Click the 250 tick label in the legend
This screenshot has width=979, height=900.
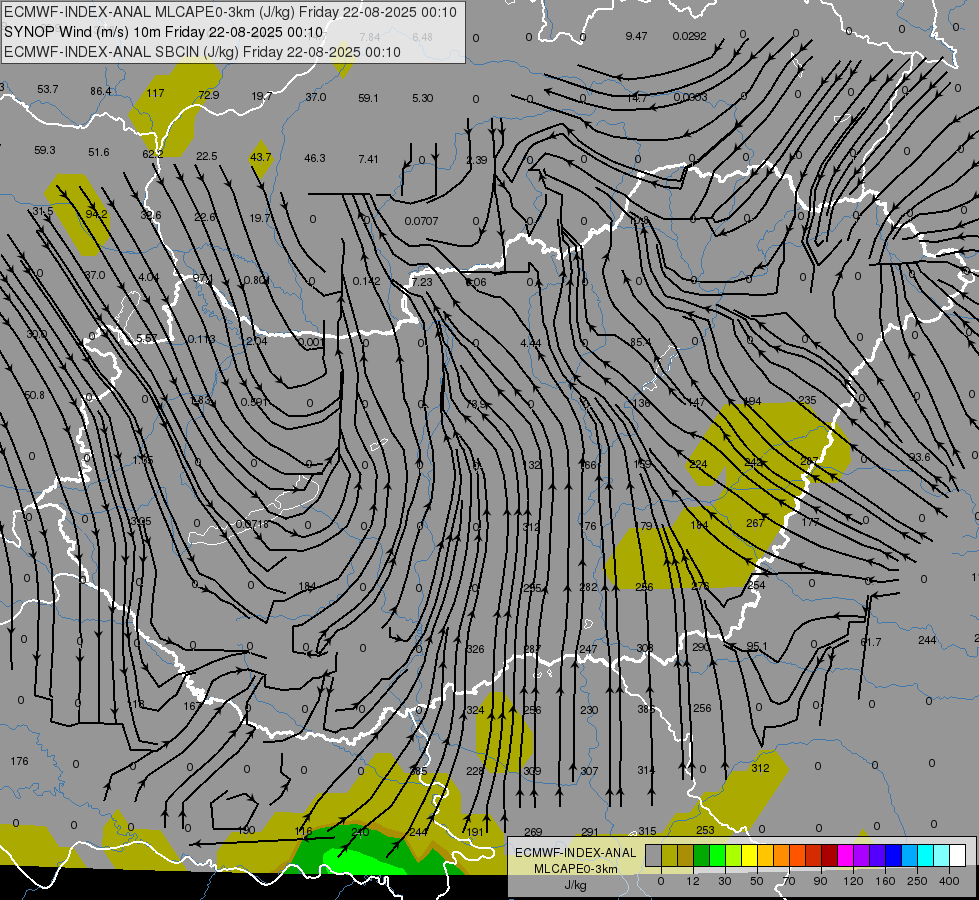click(917, 881)
